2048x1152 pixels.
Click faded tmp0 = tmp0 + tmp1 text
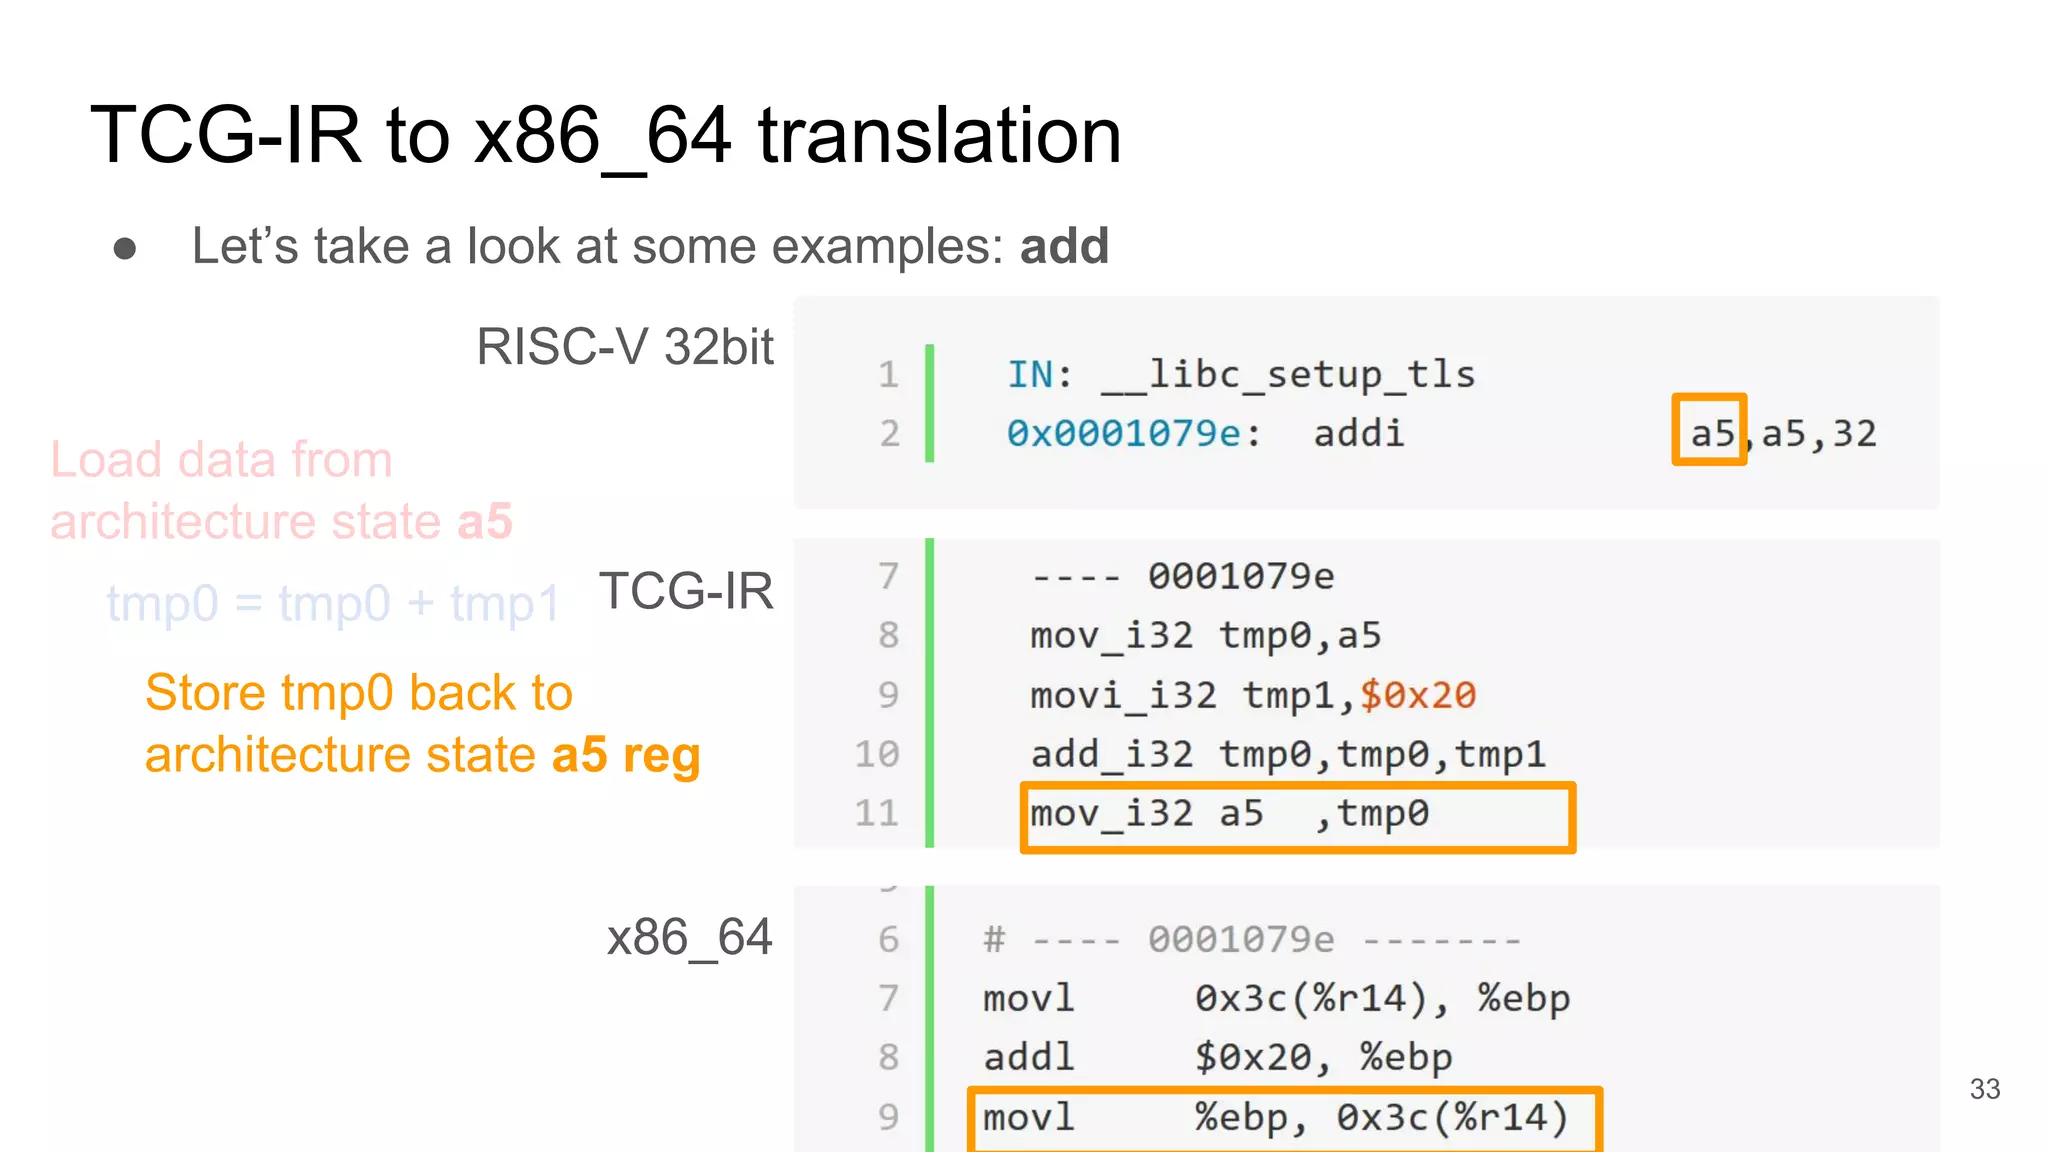tap(332, 604)
